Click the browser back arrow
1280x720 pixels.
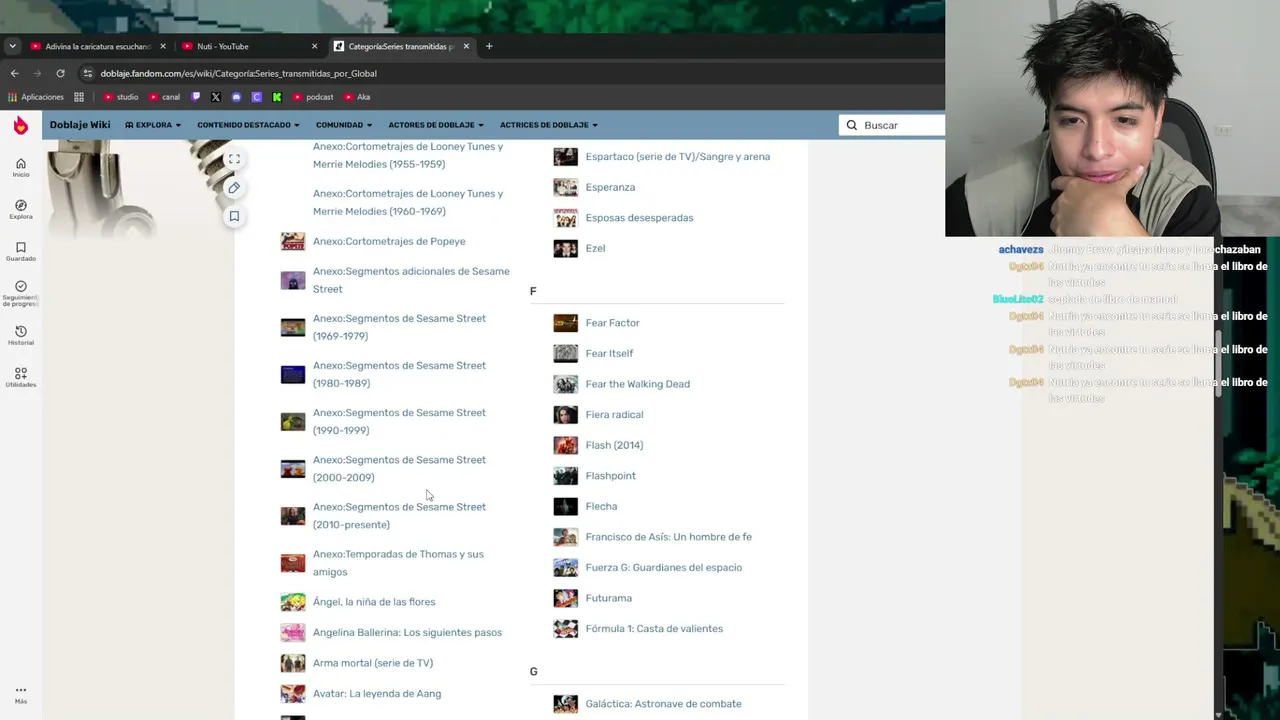[x=14, y=73]
